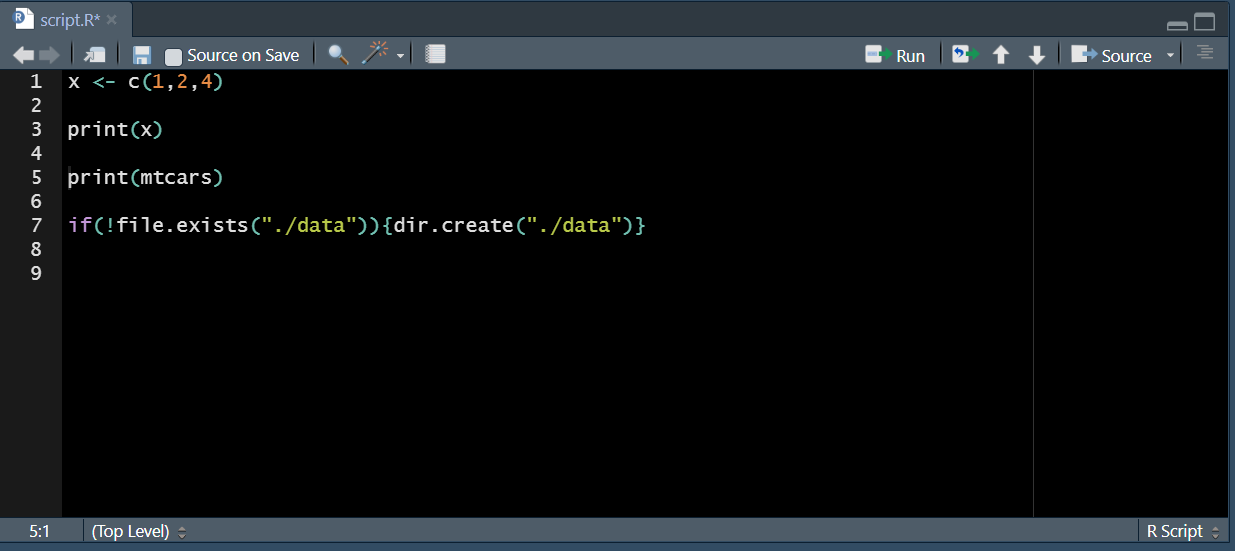Go to the next section with the down arrow
The width and height of the screenshot is (1235, 551).
(x=1037, y=55)
